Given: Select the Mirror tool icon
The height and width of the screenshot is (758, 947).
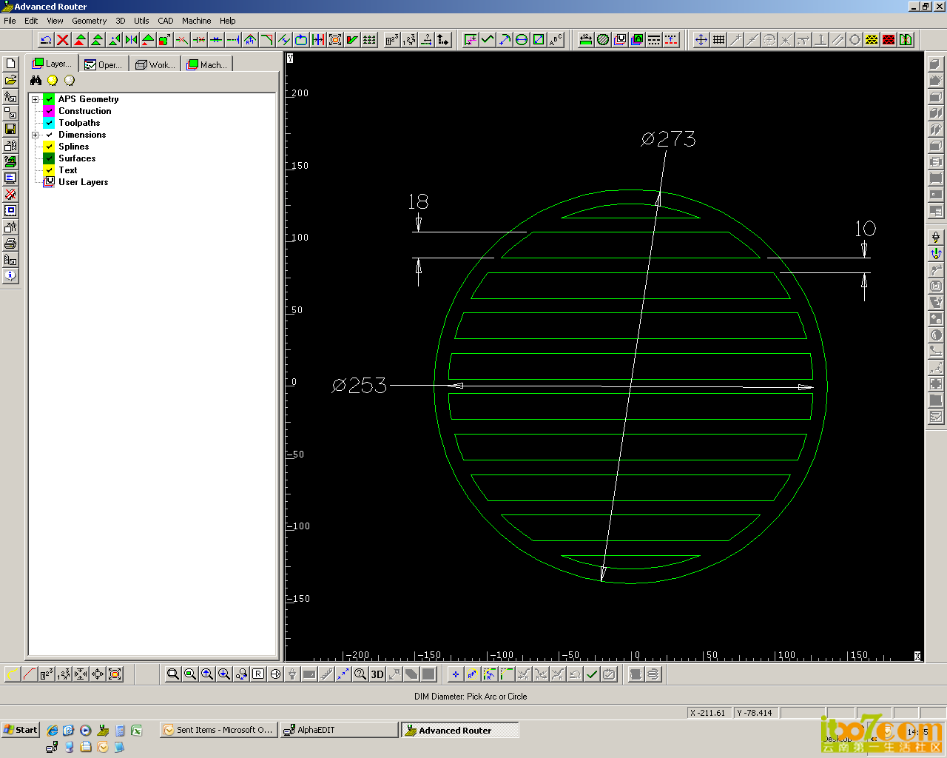Looking at the screenshot, I should pos(130,40).
